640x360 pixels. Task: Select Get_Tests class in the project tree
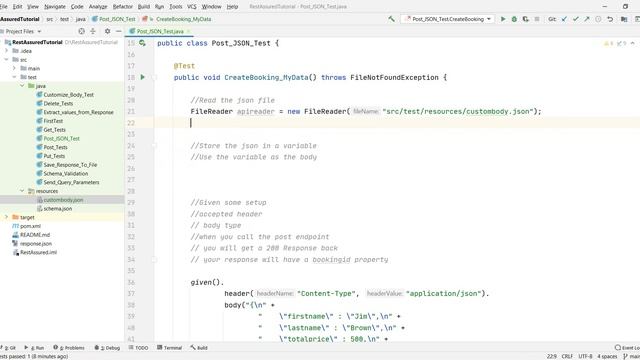pyautogui.click(x=54, y=130)
